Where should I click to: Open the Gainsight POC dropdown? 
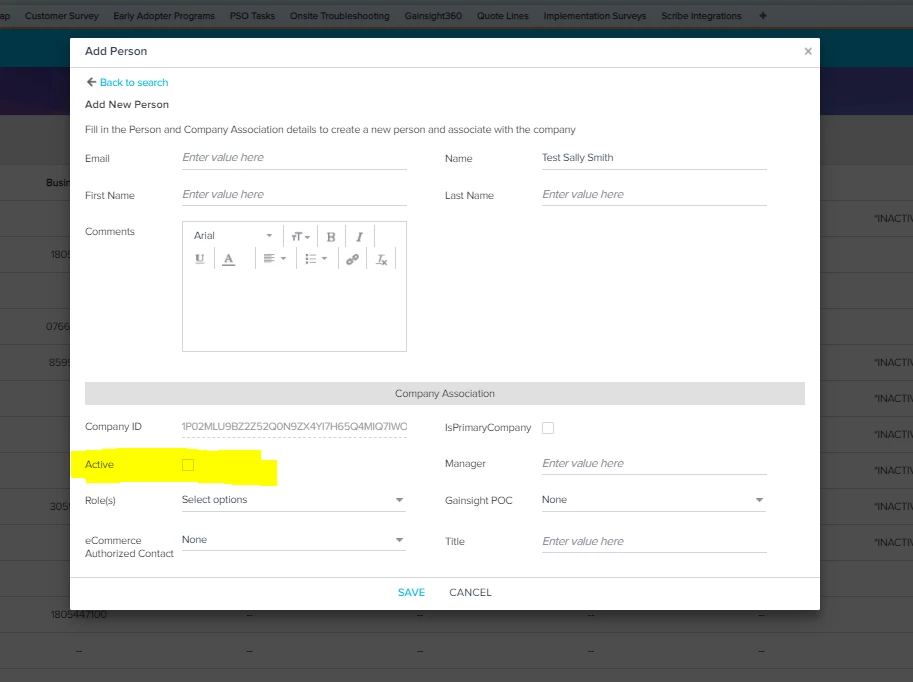click(x=653, y=500)
